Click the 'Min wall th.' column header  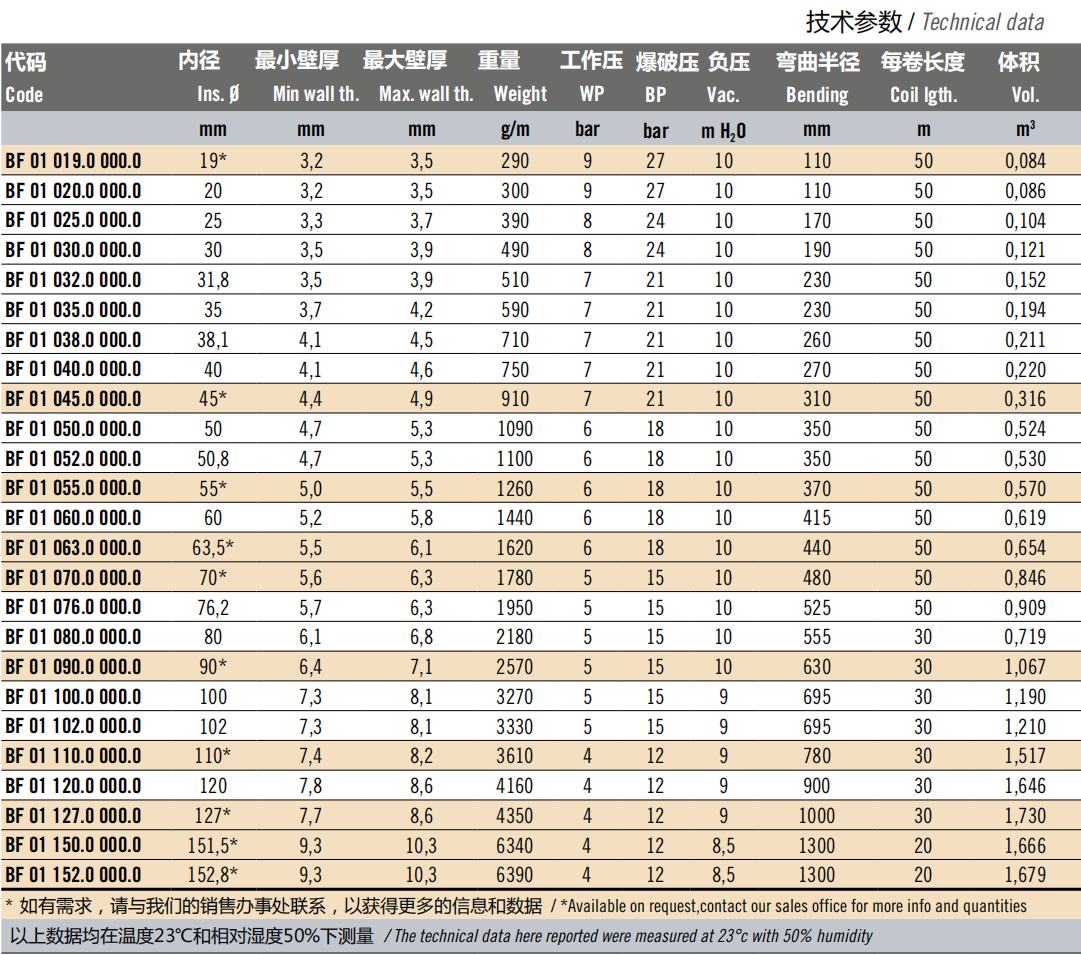(316, 94)
